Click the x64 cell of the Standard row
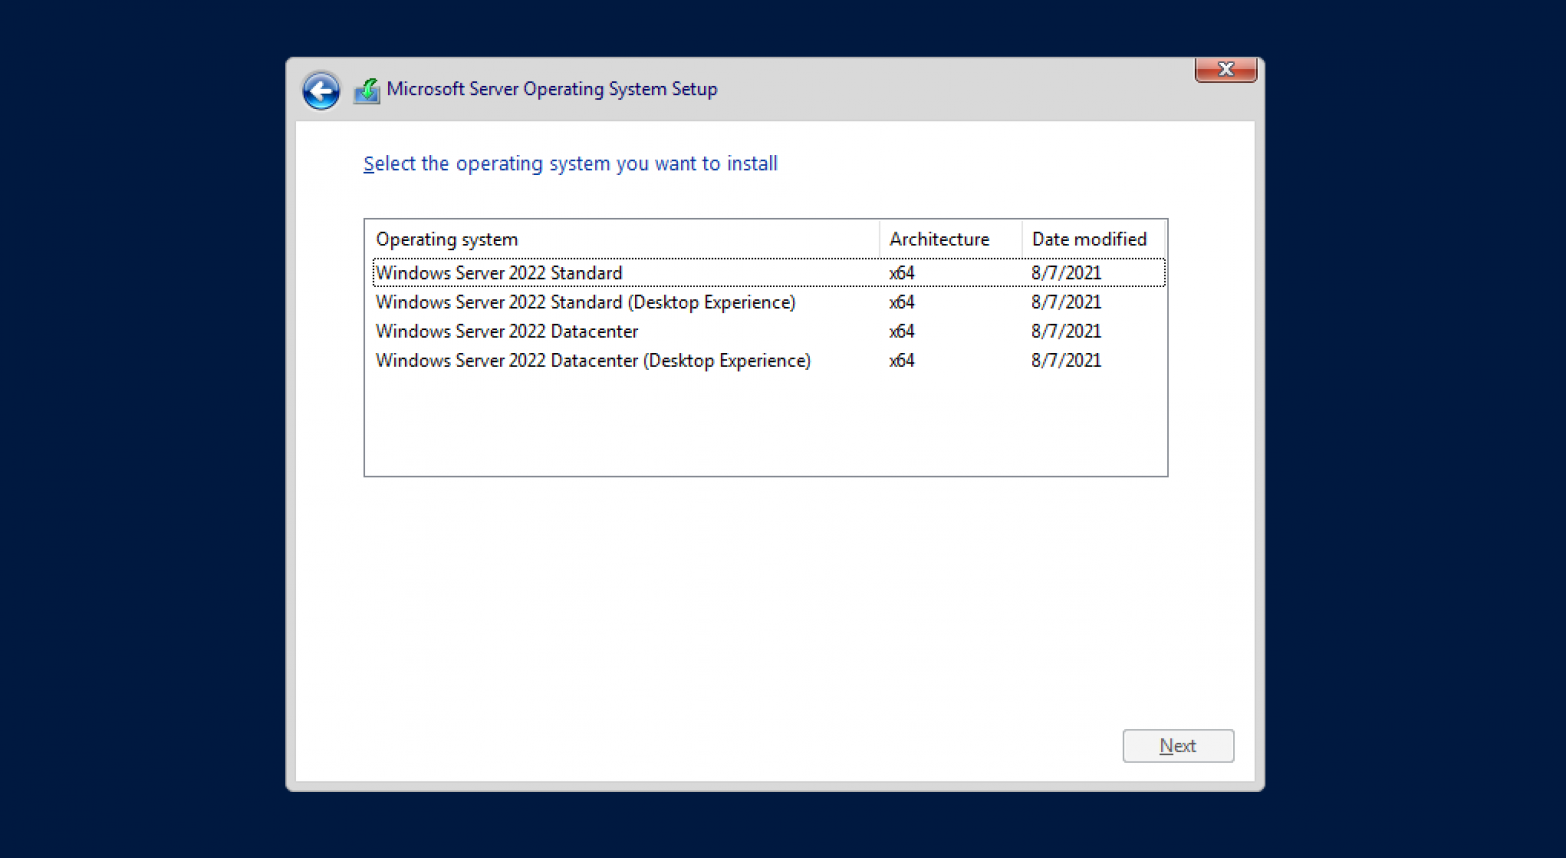Viewport: 1566px width, 858px height. [901, 273]
